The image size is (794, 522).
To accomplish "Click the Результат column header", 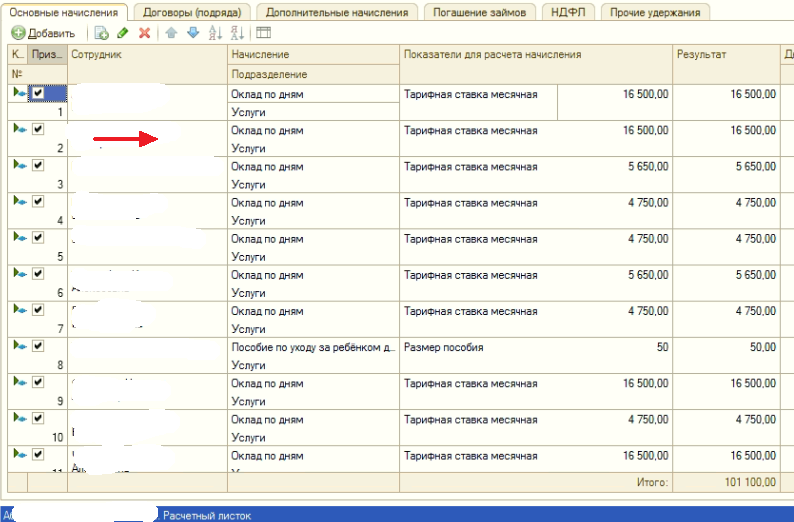I will (726, 54).
